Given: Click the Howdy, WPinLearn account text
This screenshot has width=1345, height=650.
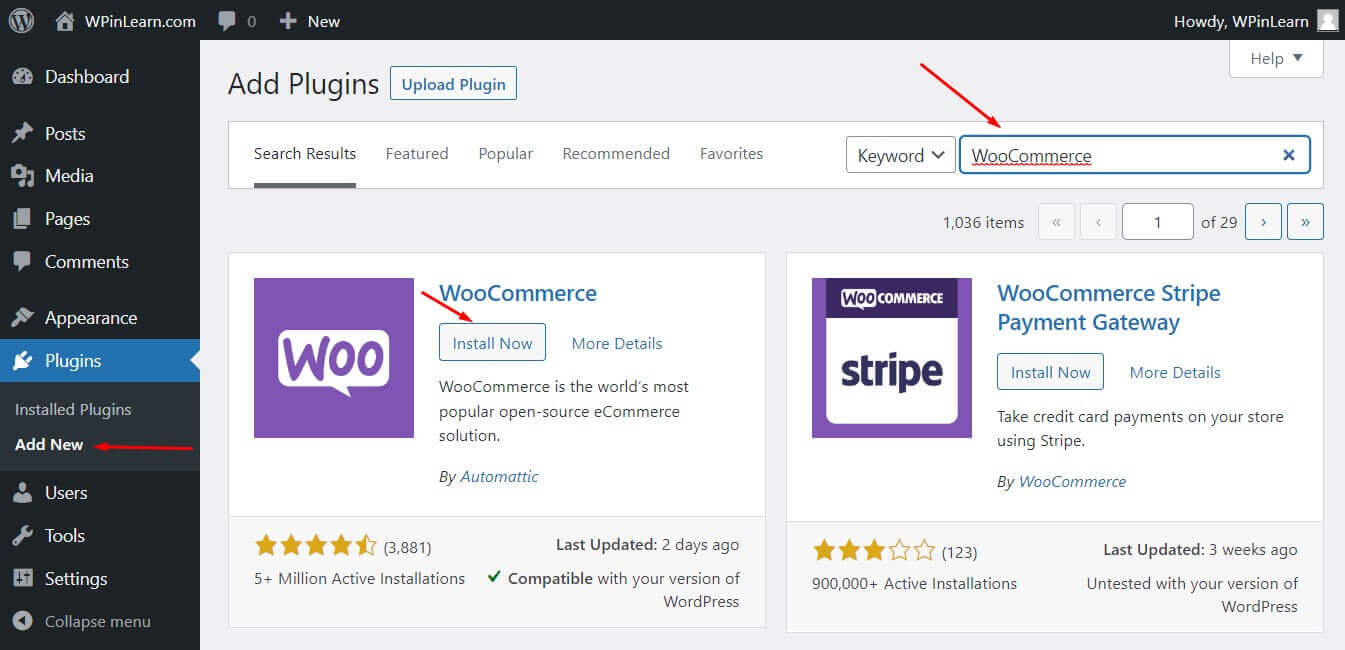Looking at the screenshot, I should (x=1241, y=21).
